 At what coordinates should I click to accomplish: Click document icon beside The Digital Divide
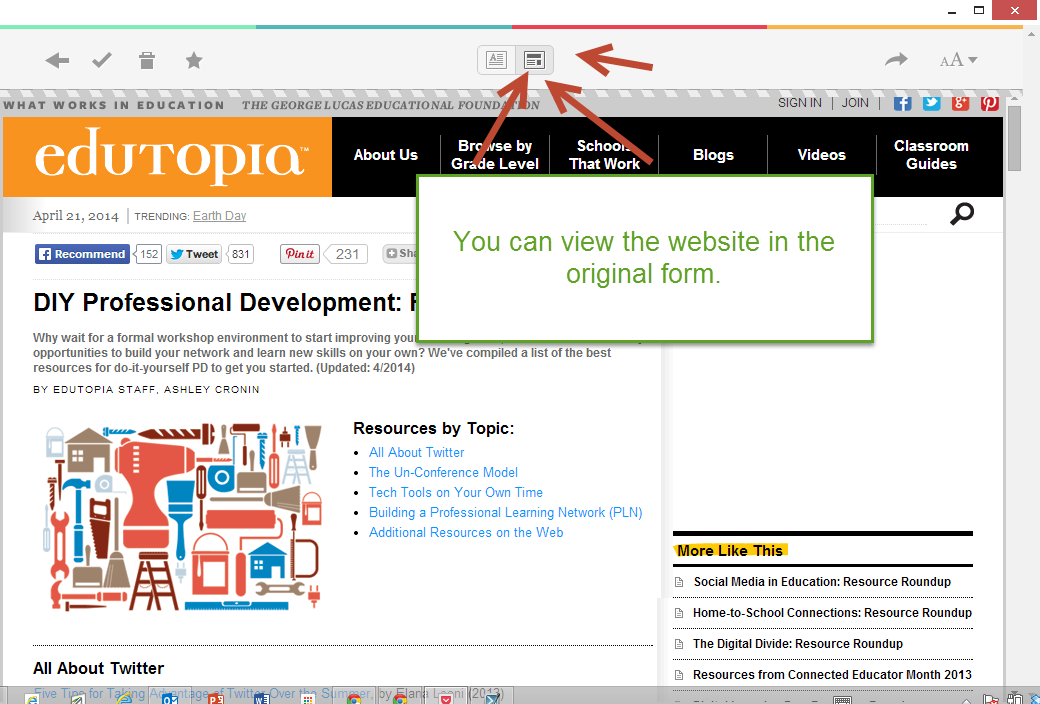(x=679, y=644)
